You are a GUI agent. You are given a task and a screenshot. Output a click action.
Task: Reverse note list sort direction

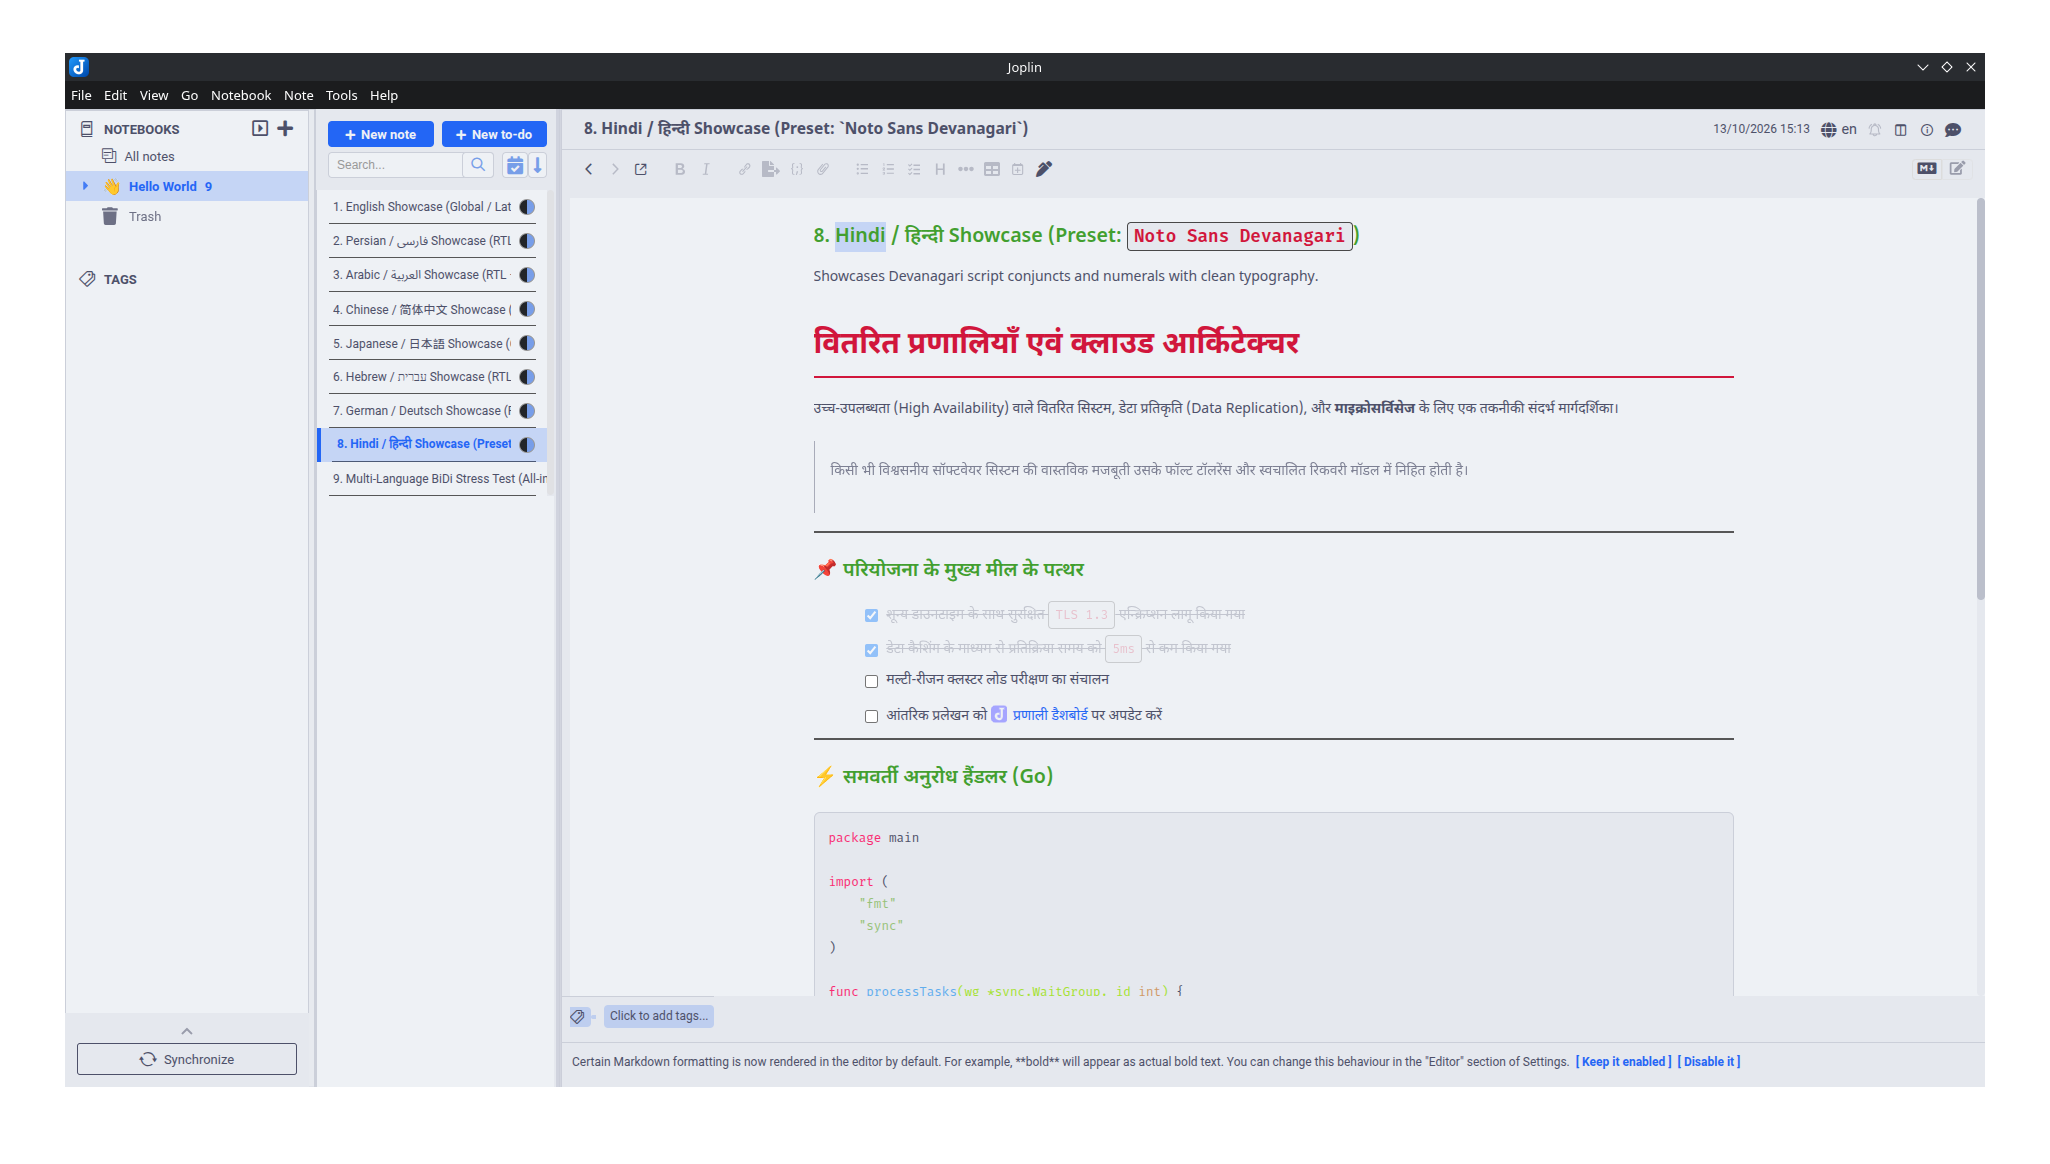538,165
